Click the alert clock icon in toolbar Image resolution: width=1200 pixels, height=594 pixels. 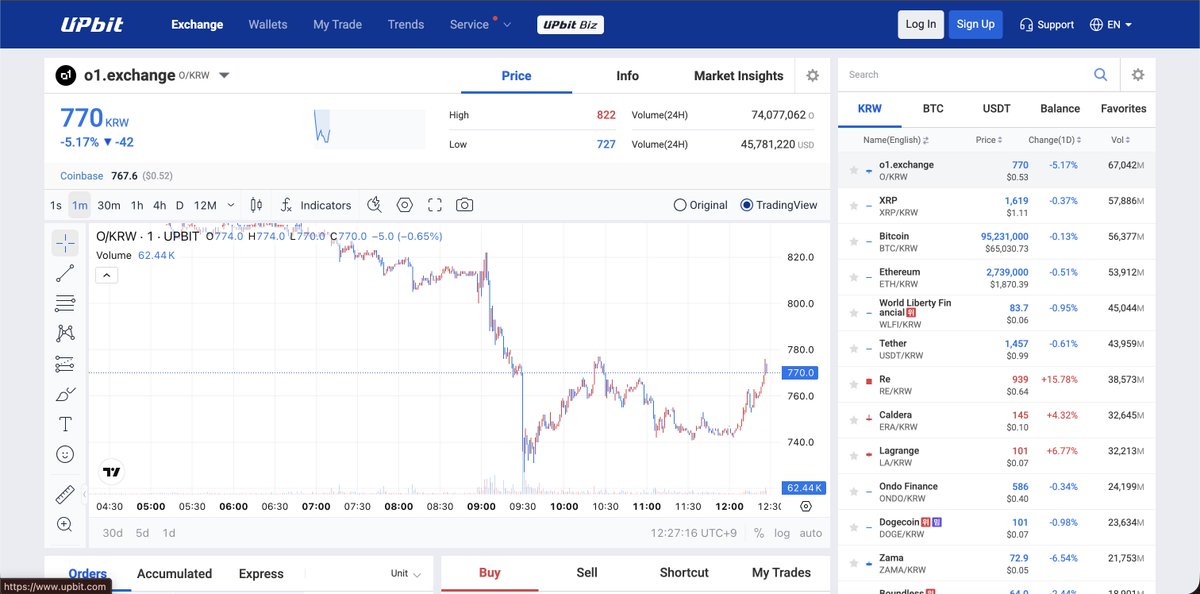tap(374, 205)
